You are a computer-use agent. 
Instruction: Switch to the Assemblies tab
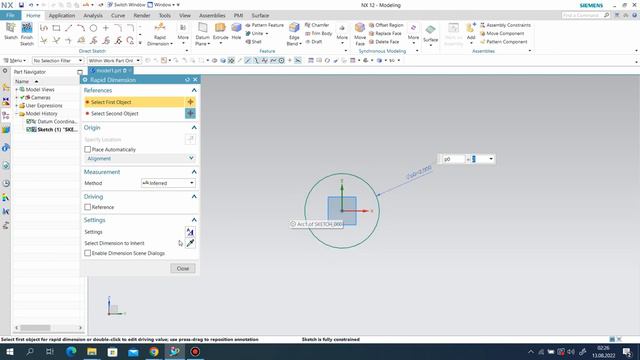(x=212, y=16)
